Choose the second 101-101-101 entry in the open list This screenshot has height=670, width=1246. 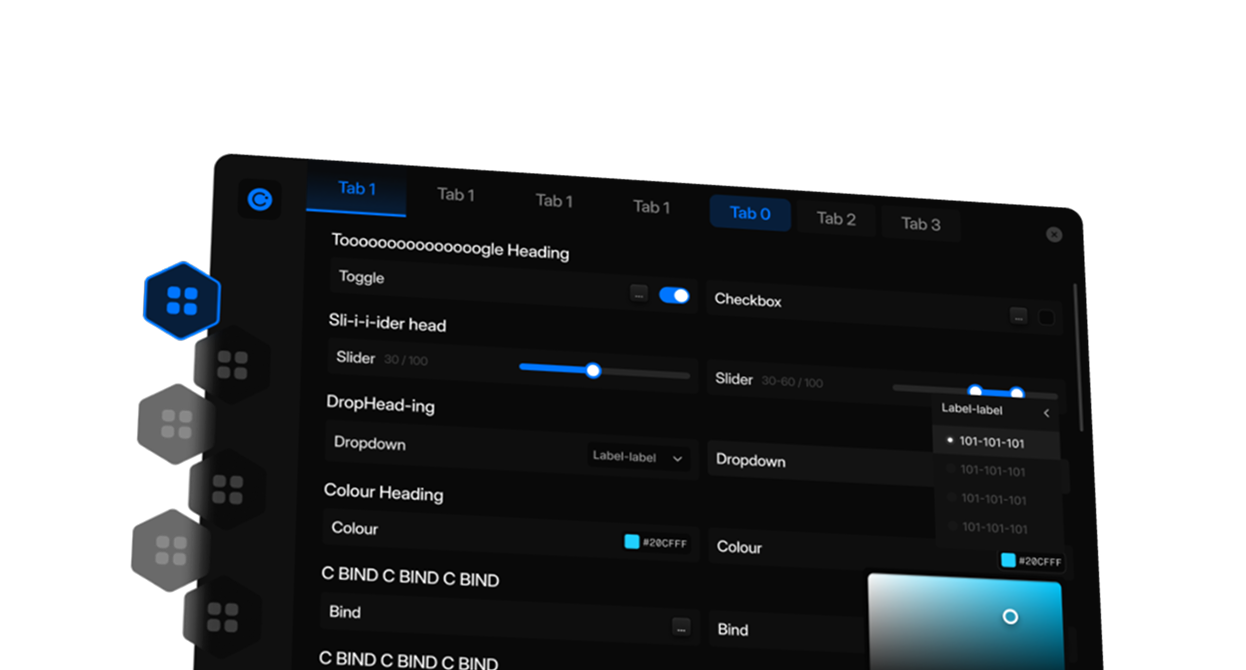pyautogui.click(x=992, y=471)
